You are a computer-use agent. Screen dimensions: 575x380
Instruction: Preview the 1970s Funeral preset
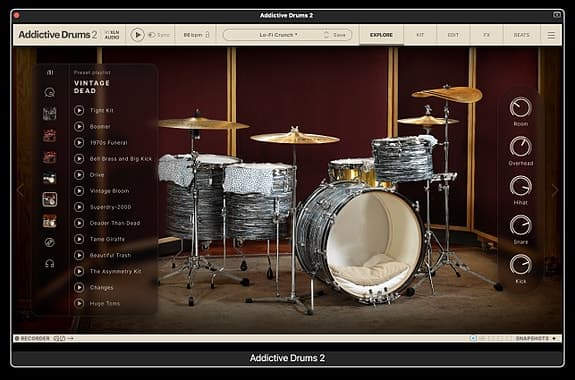pos(79,142)
